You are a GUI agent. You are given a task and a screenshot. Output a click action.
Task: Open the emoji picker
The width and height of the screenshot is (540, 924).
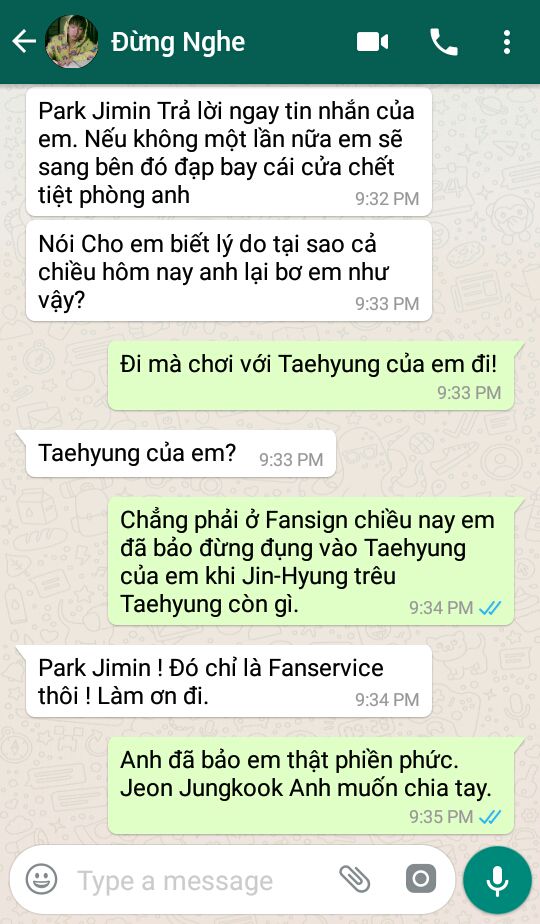click(x=42, y=879)
